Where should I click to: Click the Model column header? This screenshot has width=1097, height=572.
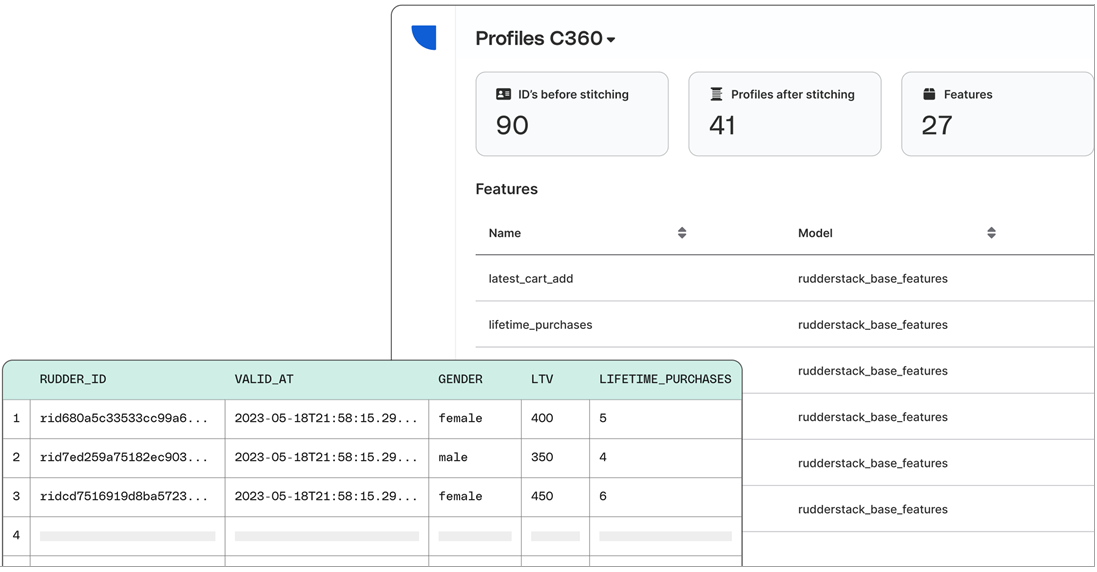click(x=815, y=233)
